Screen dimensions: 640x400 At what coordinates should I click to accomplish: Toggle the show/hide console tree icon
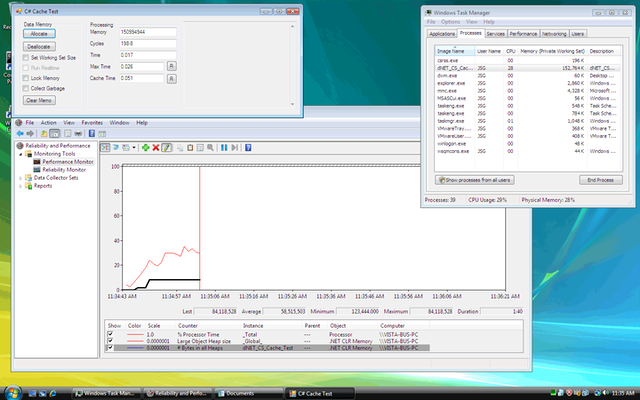pyautogui.click(x=54, y=133)
